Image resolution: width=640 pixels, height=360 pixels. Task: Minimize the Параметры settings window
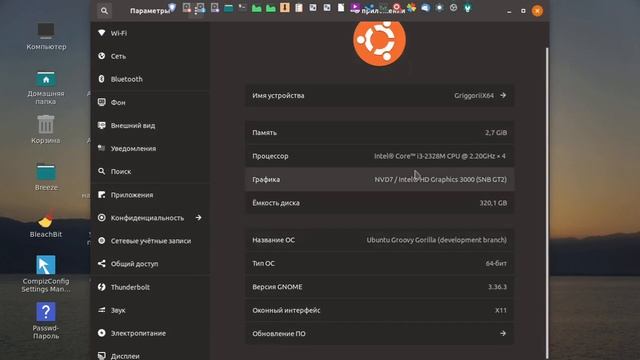[x=509, y=11]
